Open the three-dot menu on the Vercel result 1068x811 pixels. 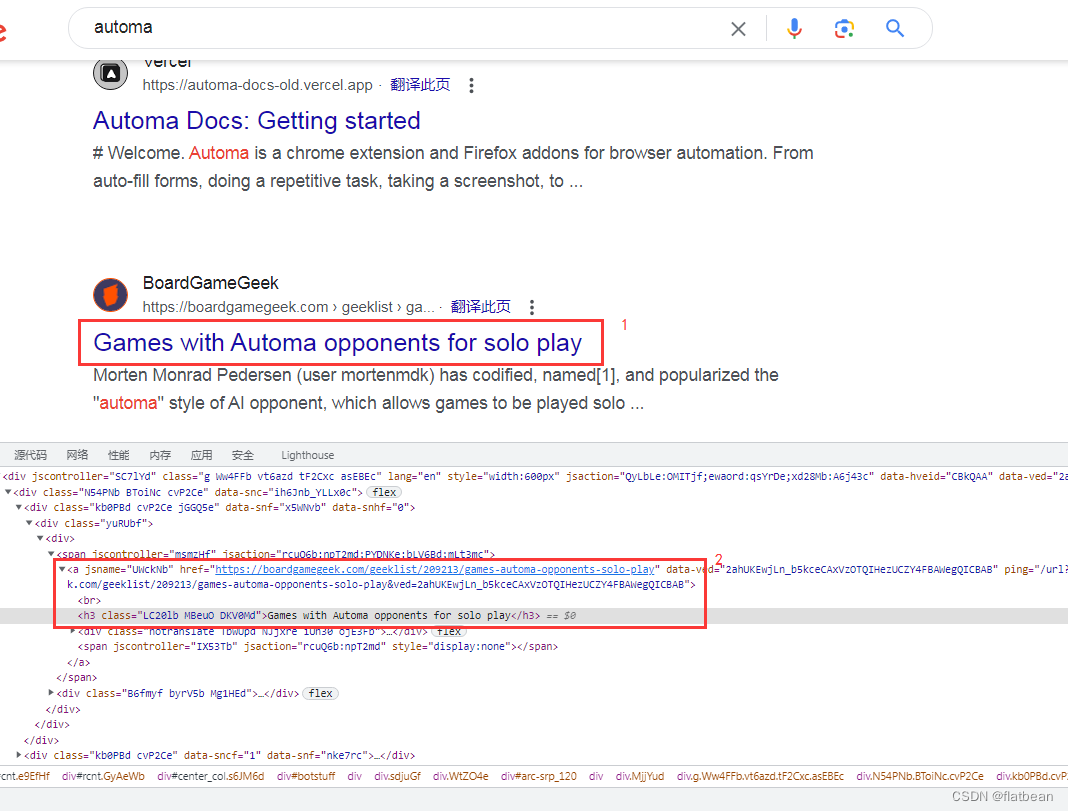(x=471, y=85)
